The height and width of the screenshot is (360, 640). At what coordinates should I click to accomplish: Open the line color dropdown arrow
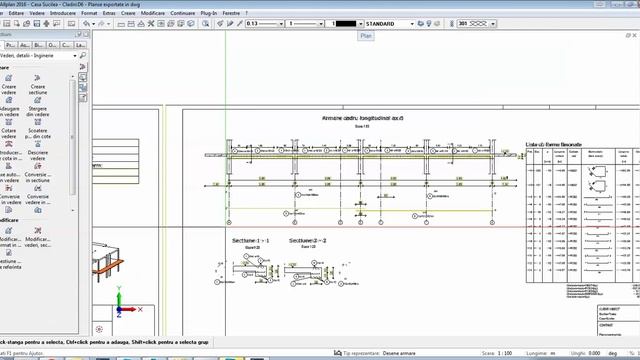[x=360, y=24]
